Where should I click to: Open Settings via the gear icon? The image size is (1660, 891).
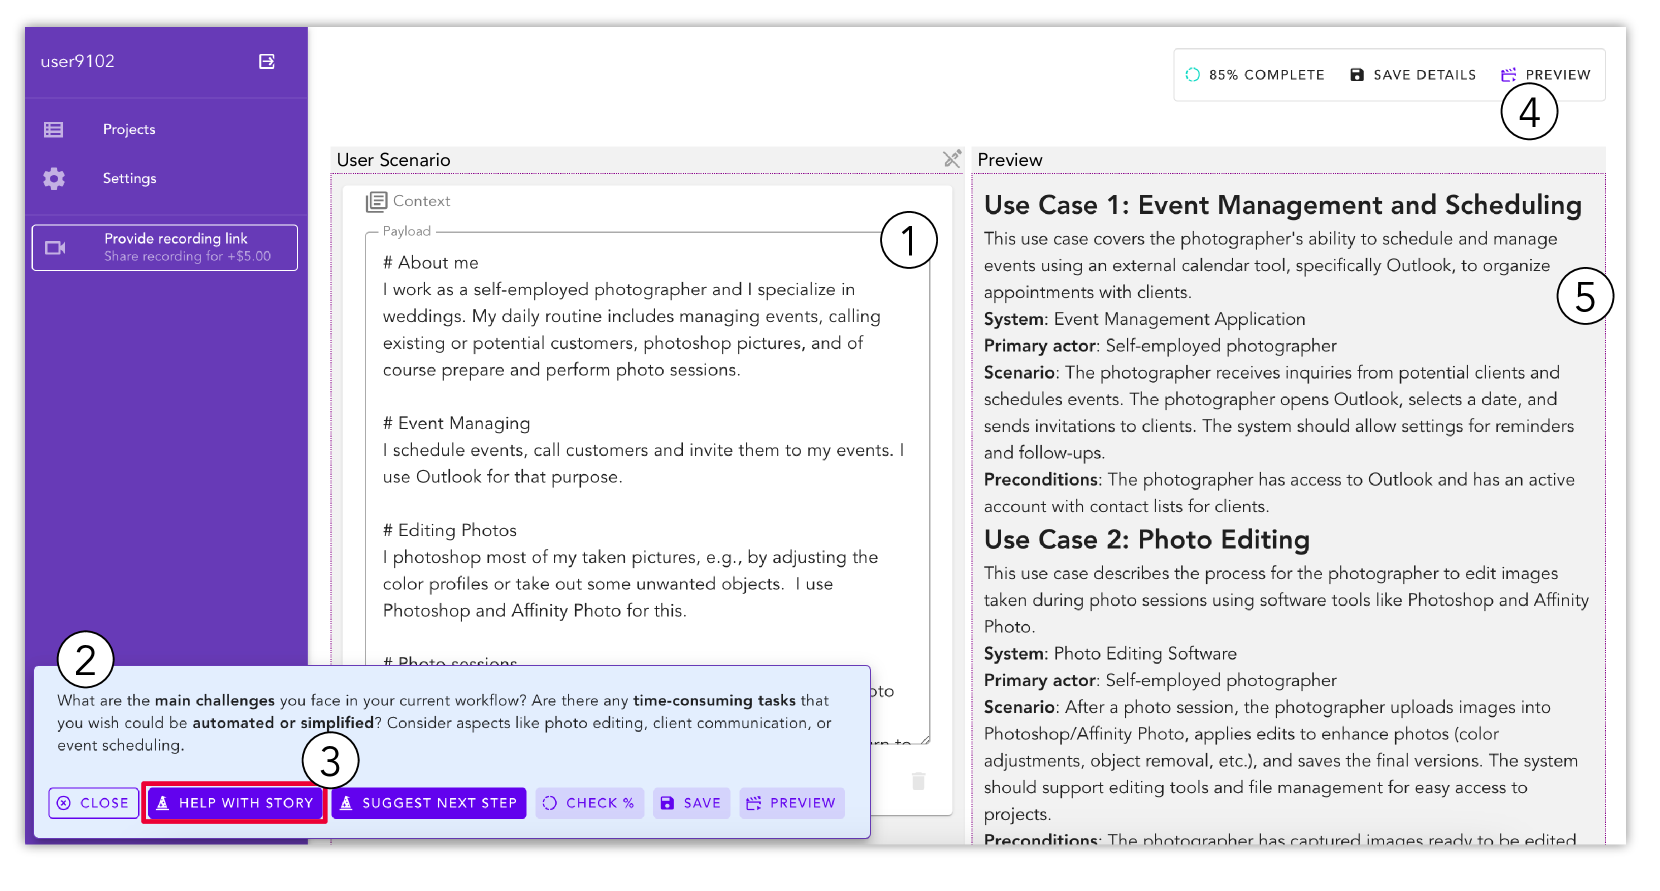point(54,179)
